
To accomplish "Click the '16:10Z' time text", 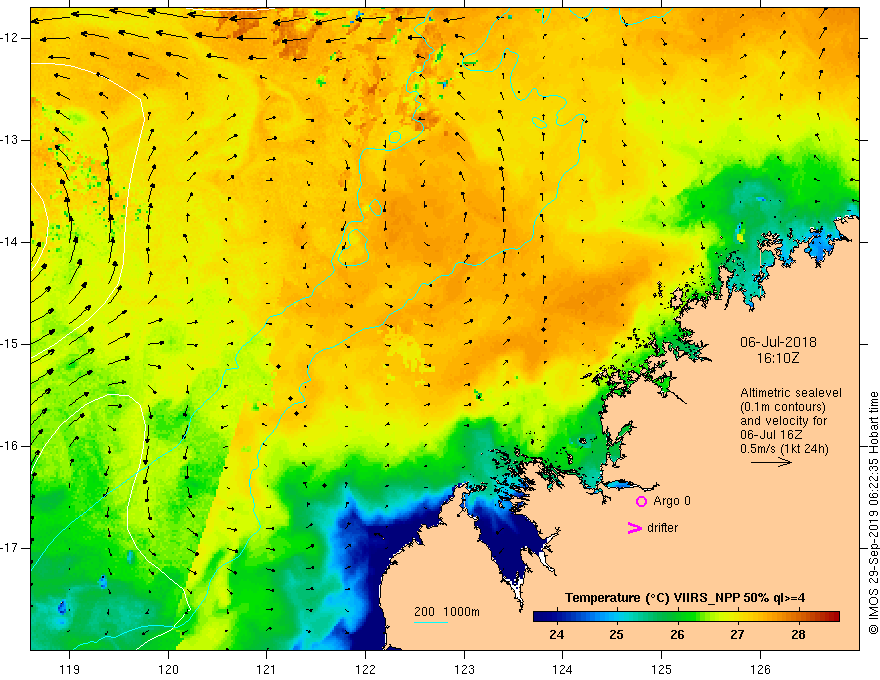I will [x=777, y=357].
